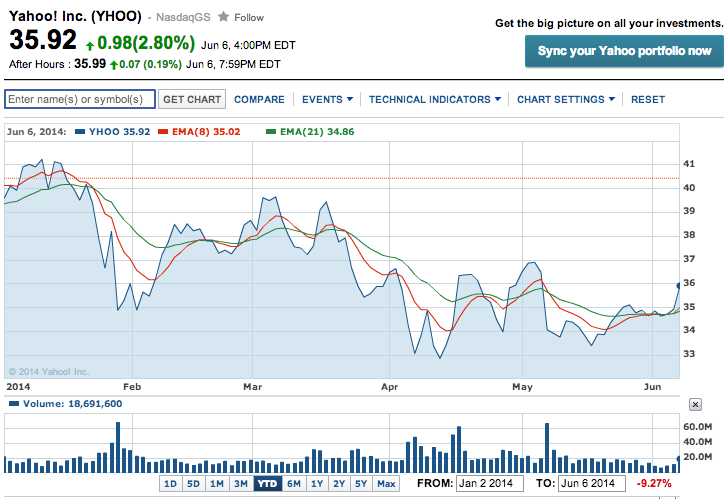
Task: Click the green EMA(21) legend swatch
Action: [271, 132]
